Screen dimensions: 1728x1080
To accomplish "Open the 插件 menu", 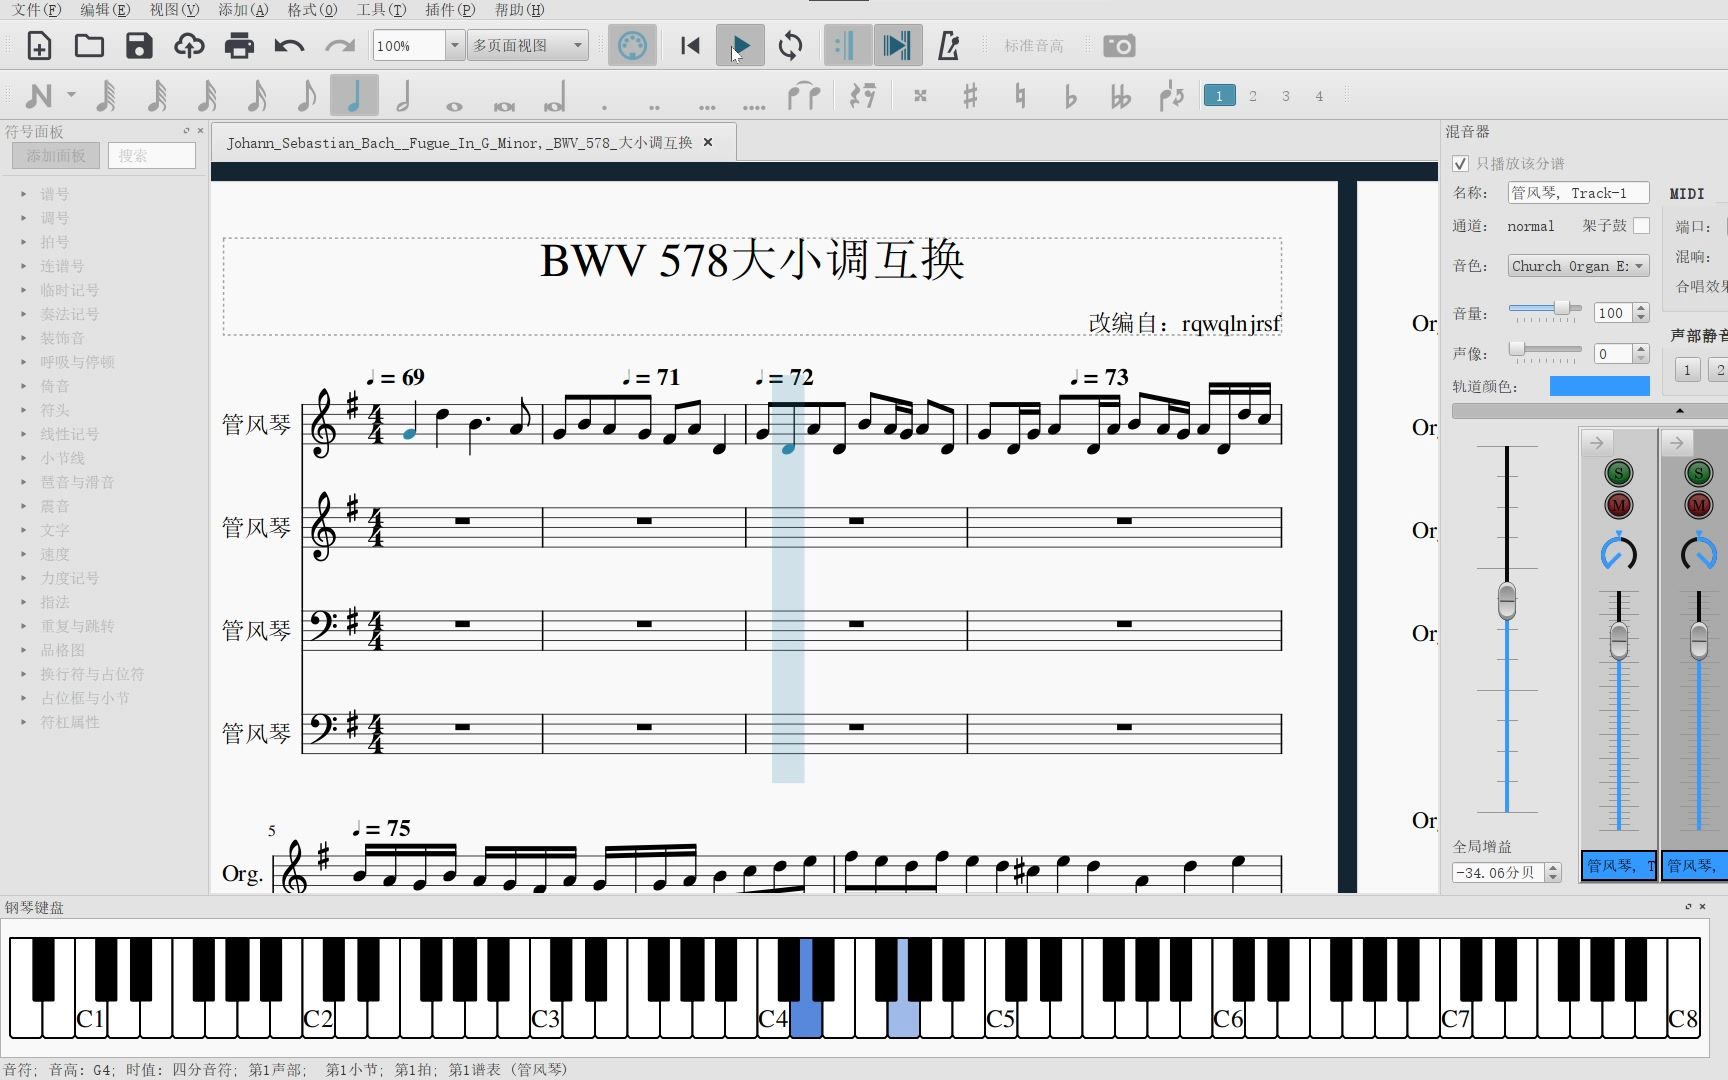I will (x=450, y=10).
